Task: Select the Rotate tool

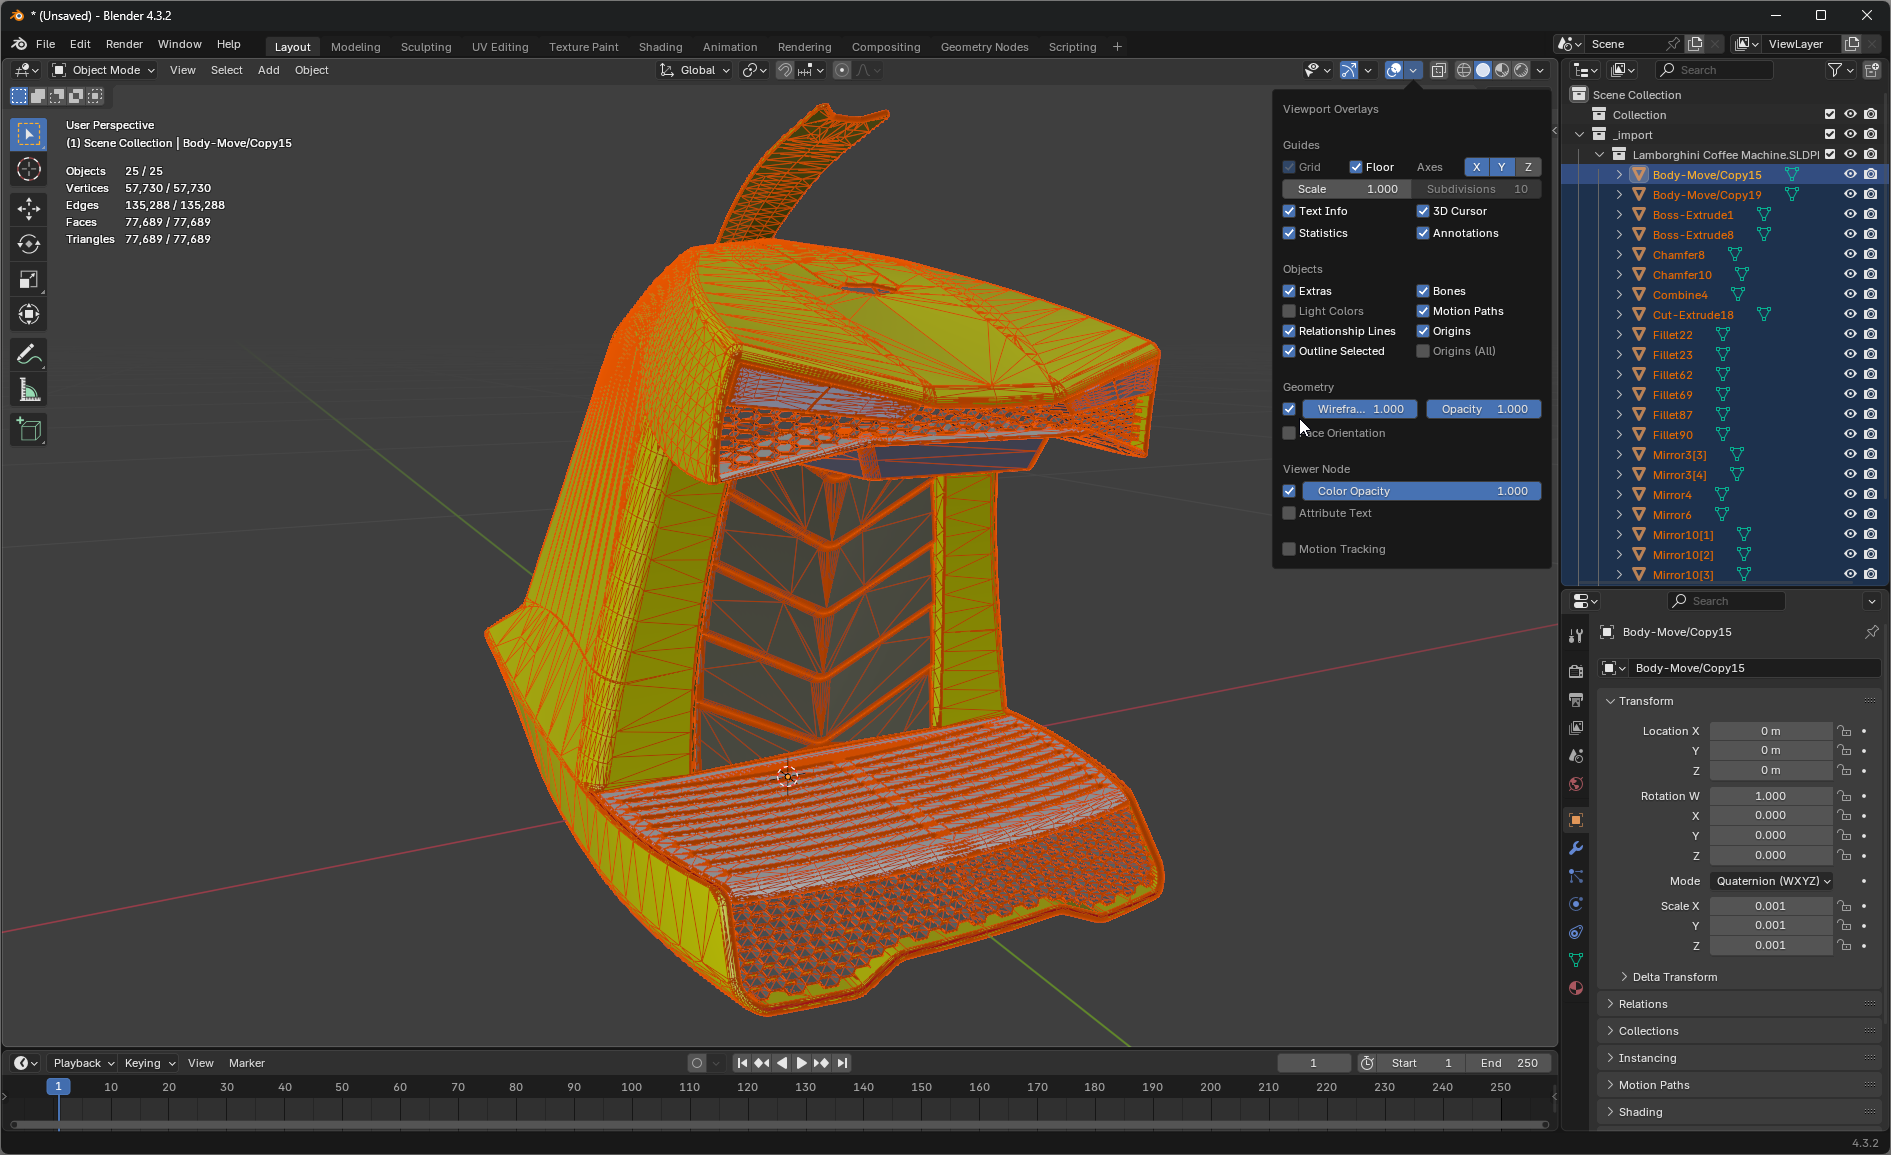Action: pos(29,244)
